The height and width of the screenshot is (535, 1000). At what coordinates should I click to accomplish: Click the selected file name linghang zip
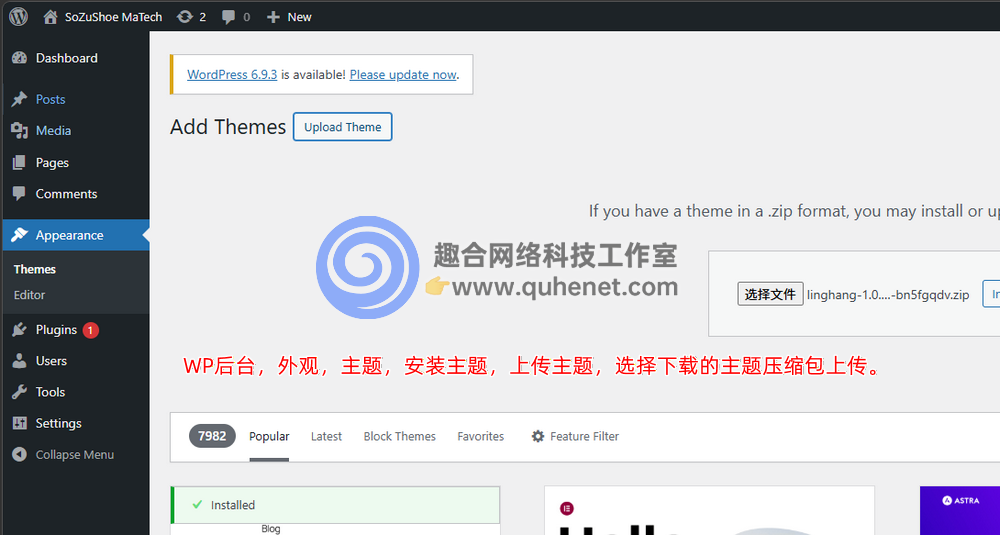(x=888, y=295)
